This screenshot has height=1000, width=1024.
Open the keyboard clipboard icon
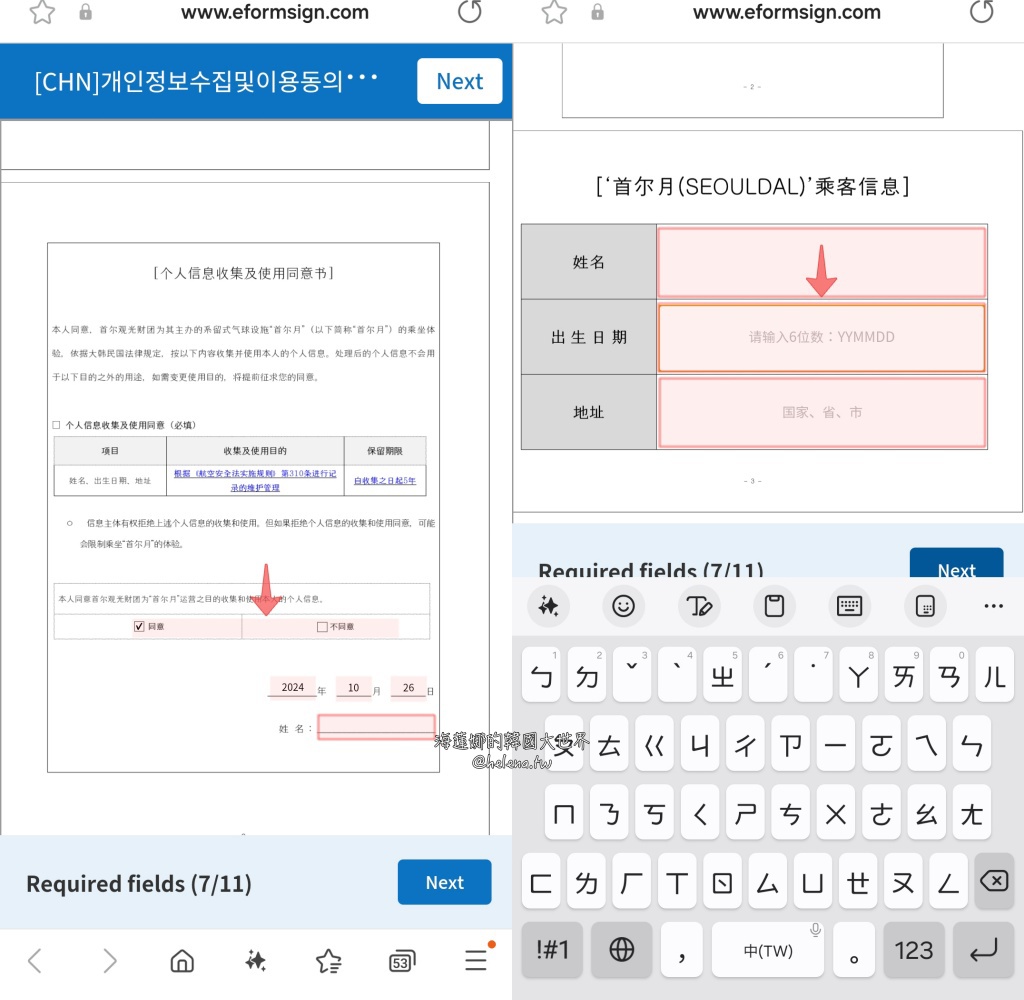coord(774,606)
